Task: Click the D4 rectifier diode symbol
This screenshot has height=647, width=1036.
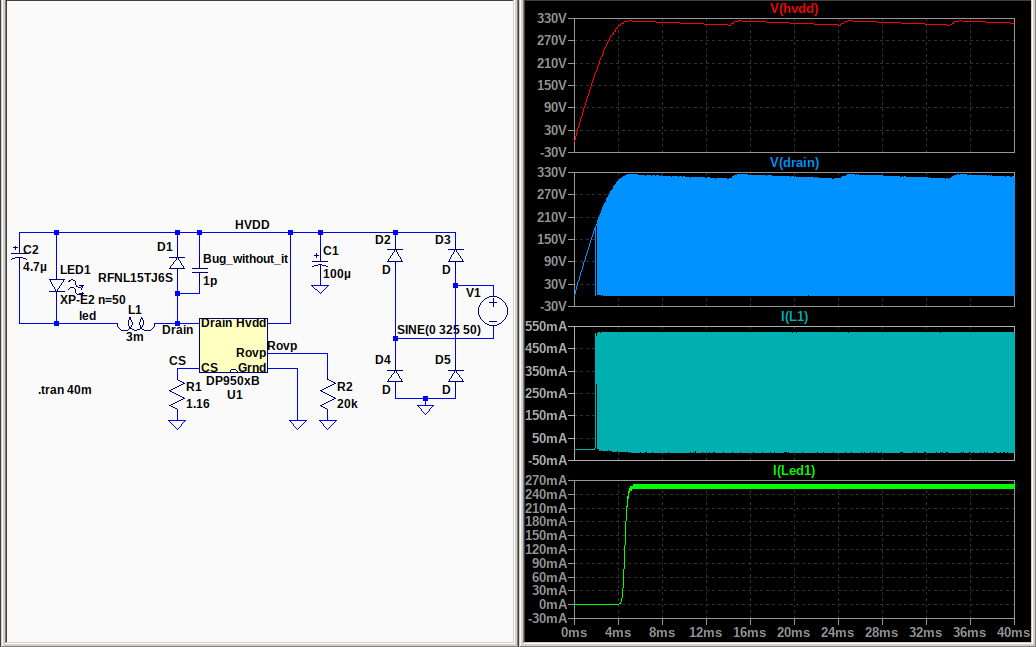Action: 395,376
